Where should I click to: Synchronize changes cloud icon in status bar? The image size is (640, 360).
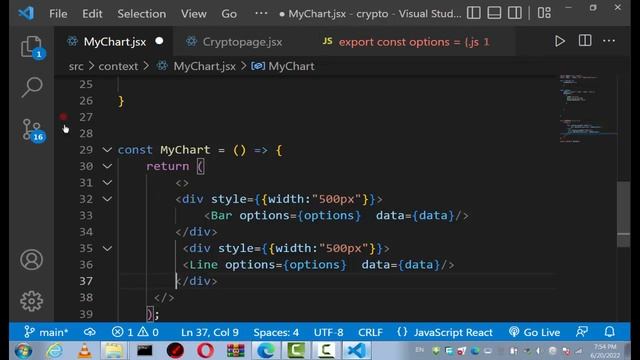pos(90,332)
